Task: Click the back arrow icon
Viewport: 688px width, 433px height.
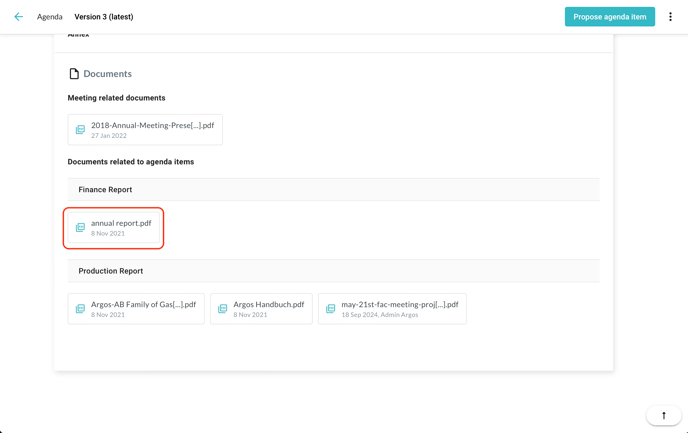Action: (18, 17)
